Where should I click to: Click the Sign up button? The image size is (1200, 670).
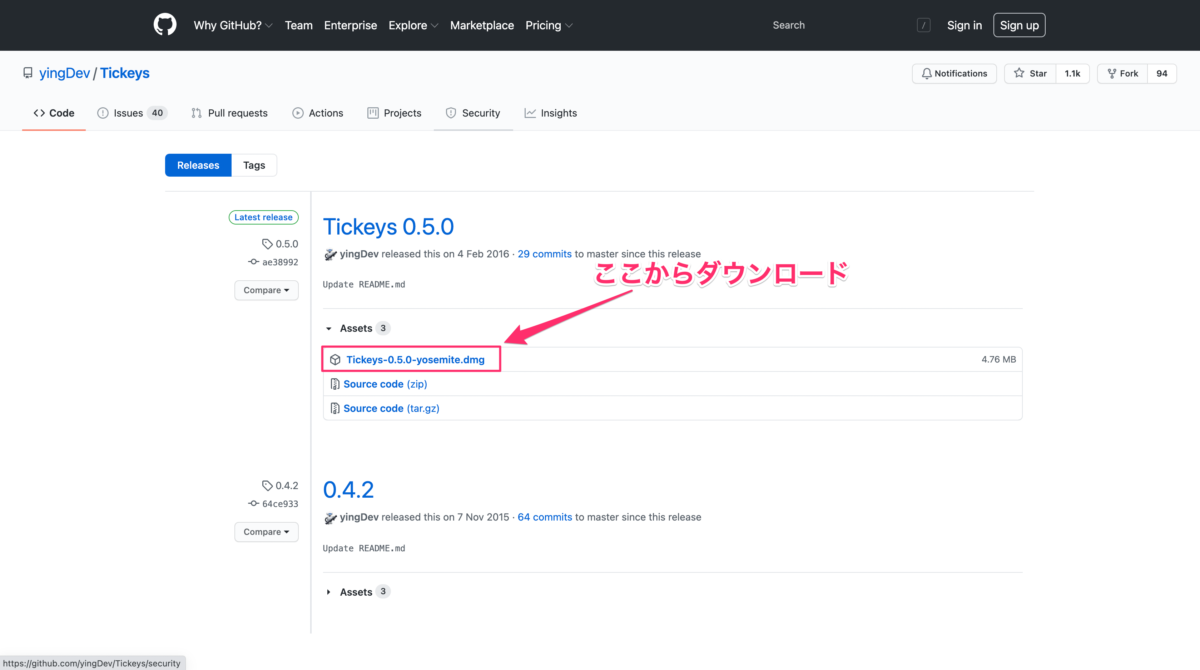1018,25
